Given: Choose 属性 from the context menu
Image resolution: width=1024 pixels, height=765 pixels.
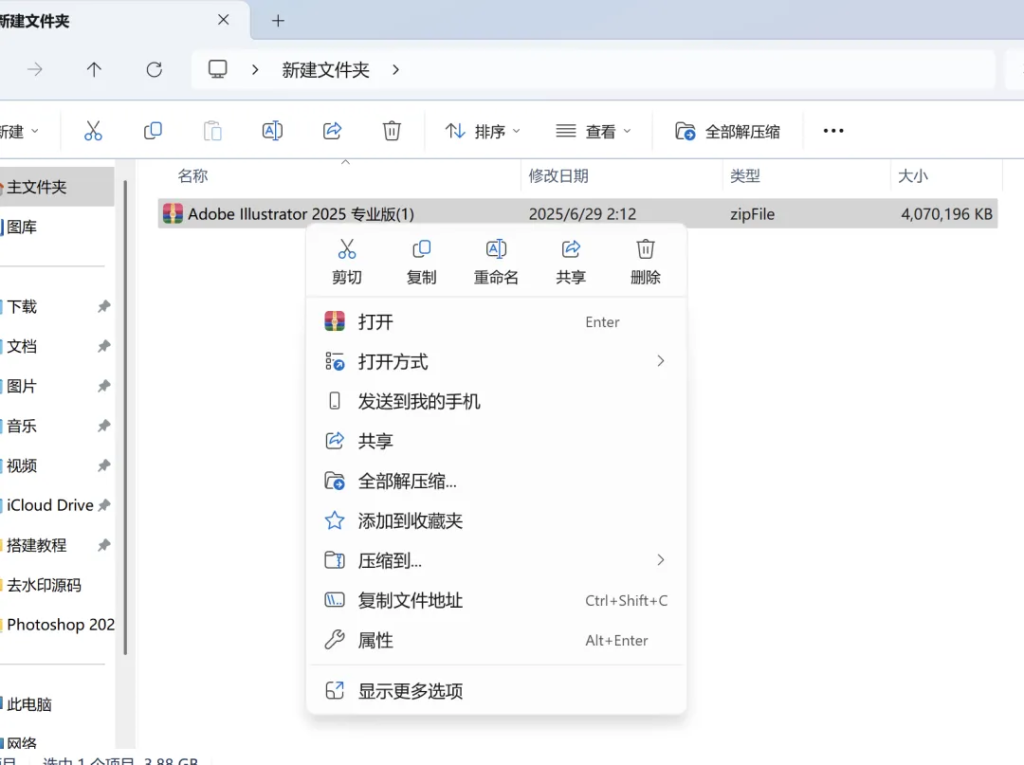Looking at the screenshot, I should click(496, 640).
